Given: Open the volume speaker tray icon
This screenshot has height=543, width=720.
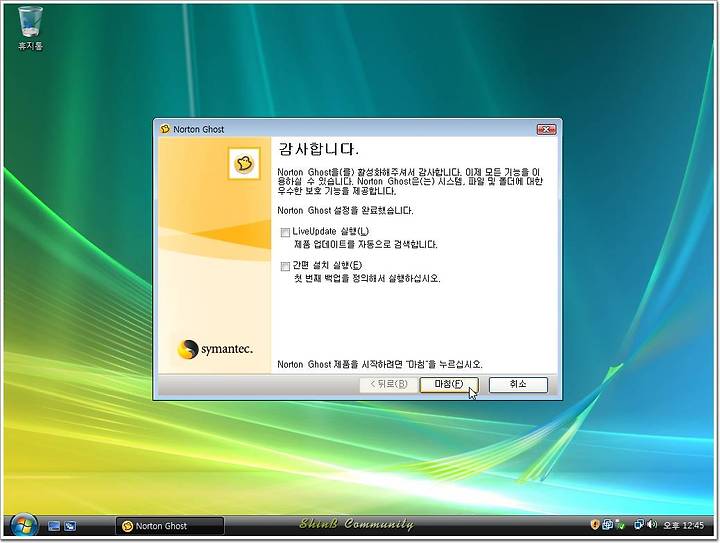Looking at the screenshot, I should coord(652,524).
